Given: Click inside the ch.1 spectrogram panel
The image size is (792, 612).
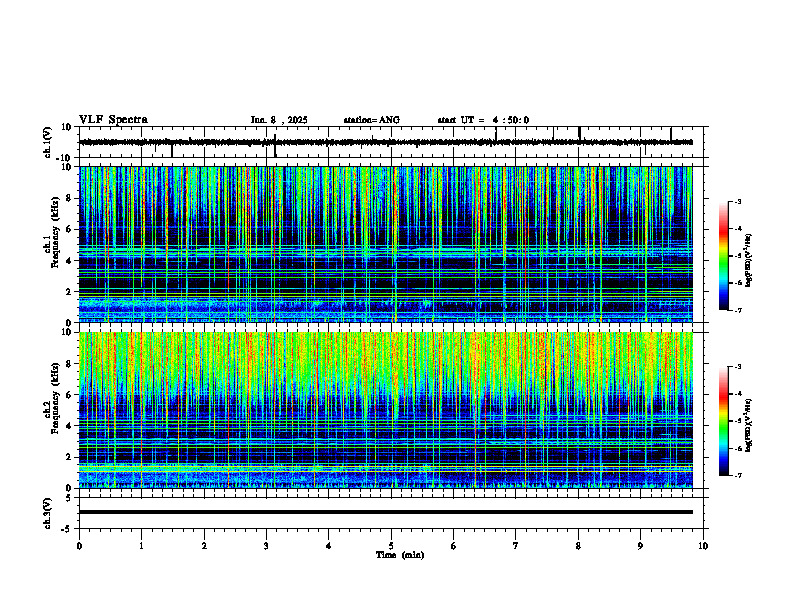Looking at the screenshot, I should coord(385,244).
